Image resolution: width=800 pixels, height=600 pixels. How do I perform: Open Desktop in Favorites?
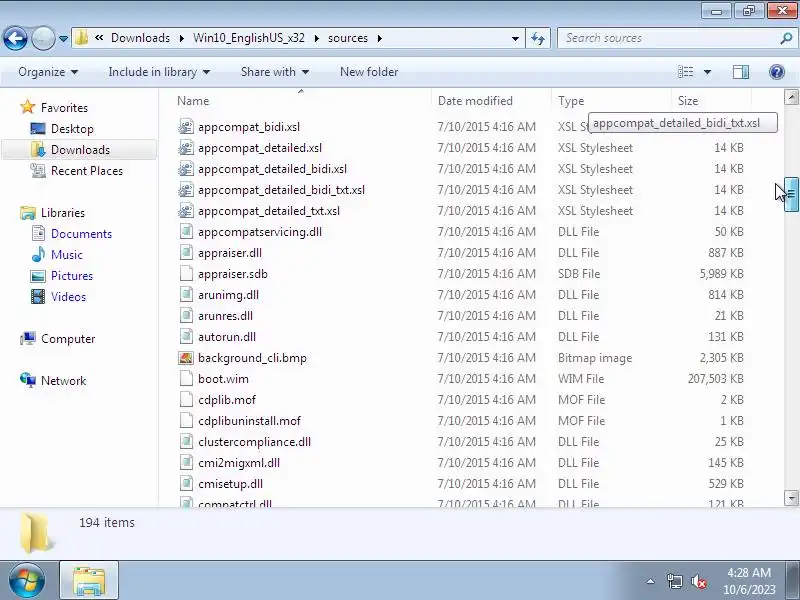coord(72,129)
